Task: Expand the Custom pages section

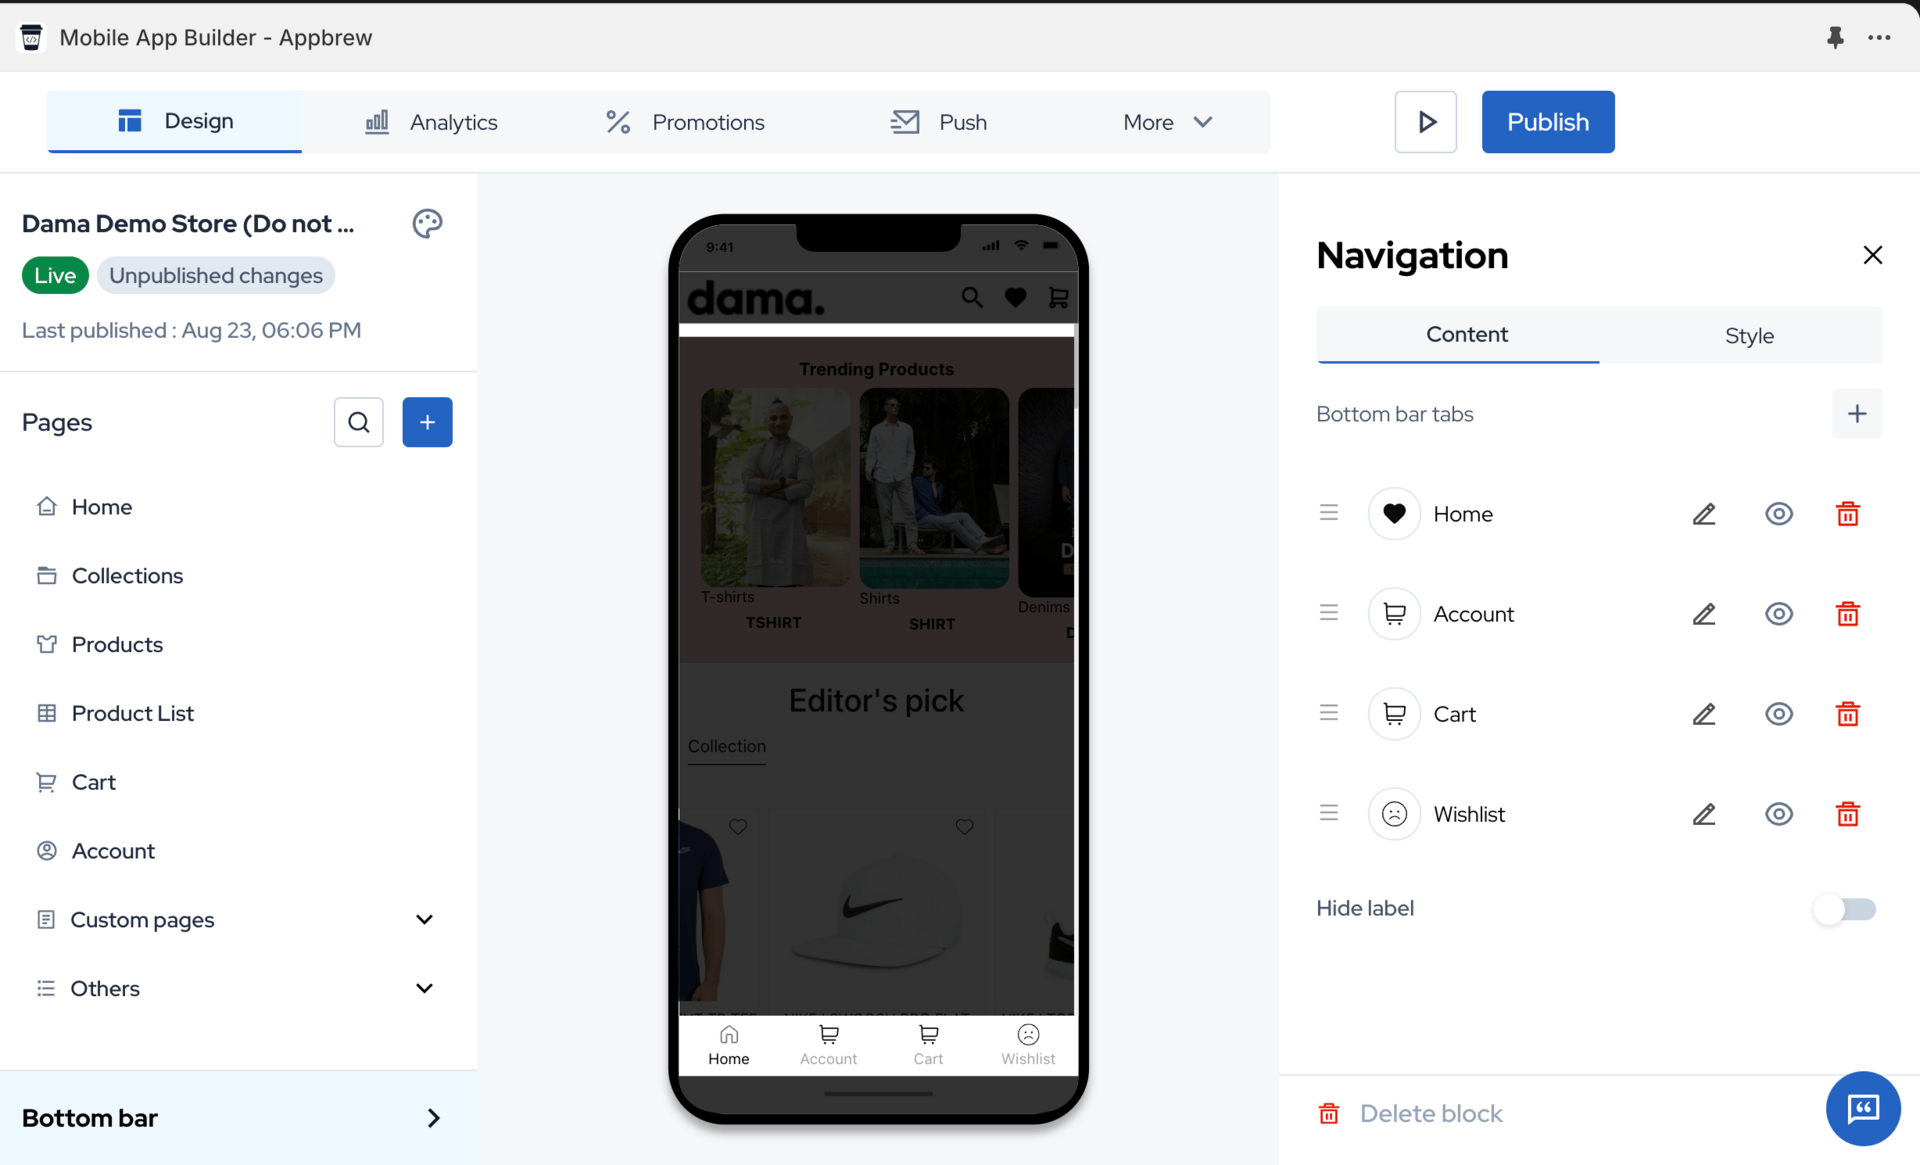Action: pos(424,919)
